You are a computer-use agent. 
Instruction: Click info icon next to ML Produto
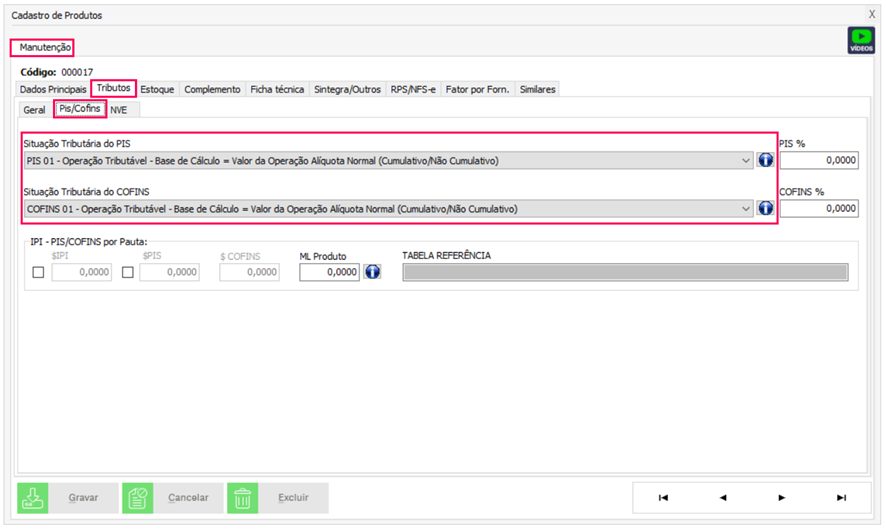tap(372, 272)
